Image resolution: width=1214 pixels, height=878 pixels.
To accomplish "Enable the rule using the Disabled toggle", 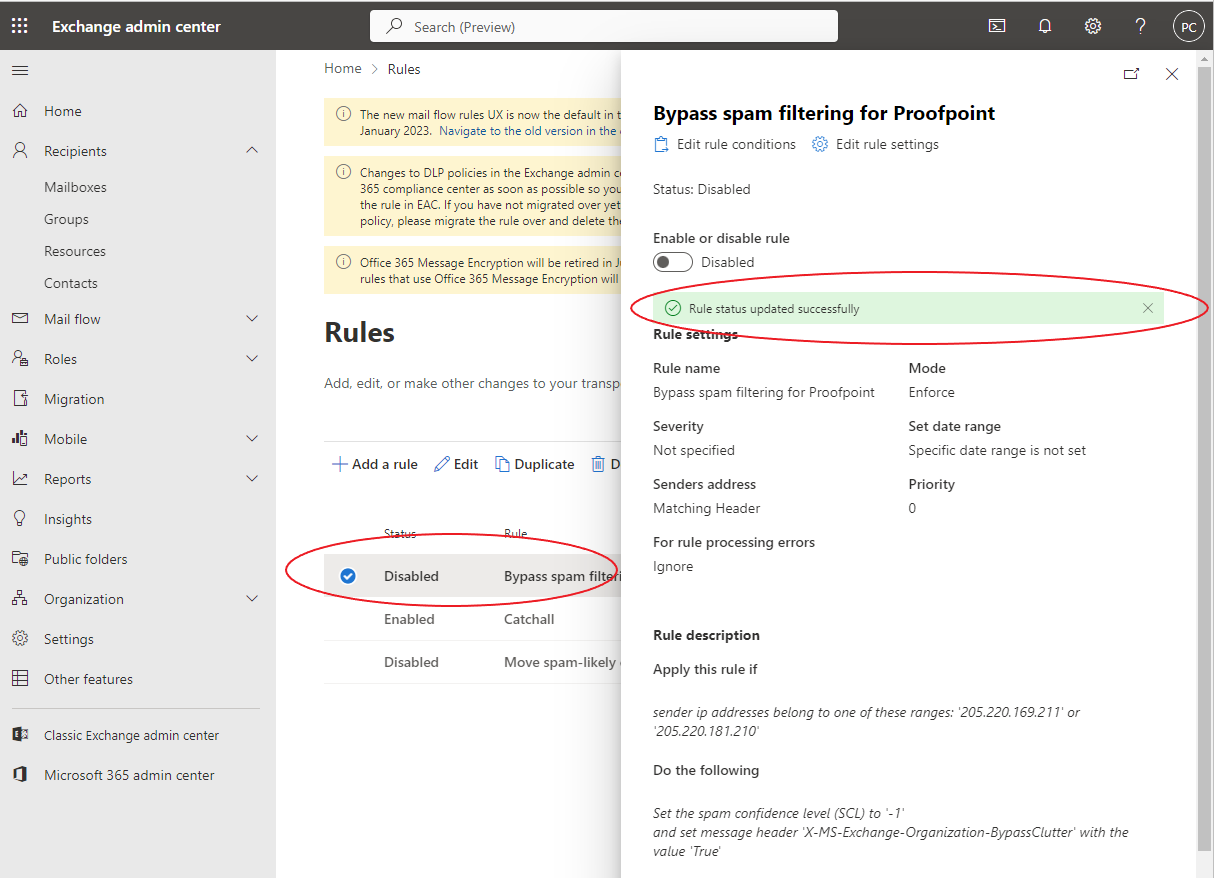I will pyautogui.click(x=672, y=261).
